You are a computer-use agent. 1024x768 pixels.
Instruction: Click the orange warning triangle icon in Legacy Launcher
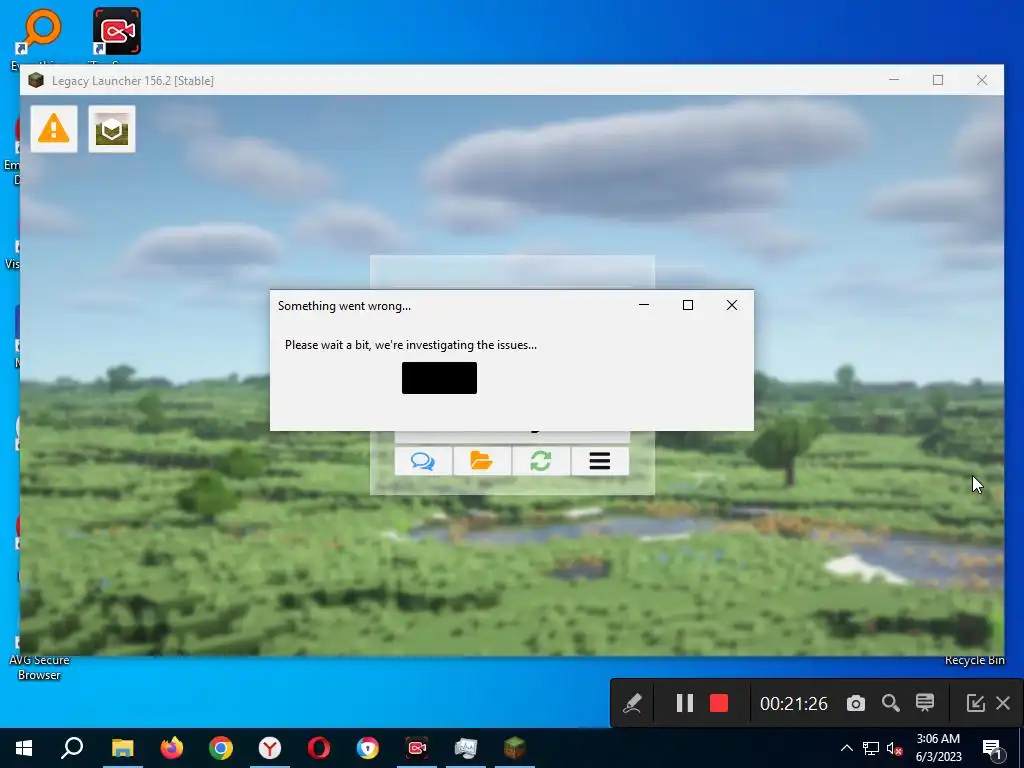click(x=54, y=129)
